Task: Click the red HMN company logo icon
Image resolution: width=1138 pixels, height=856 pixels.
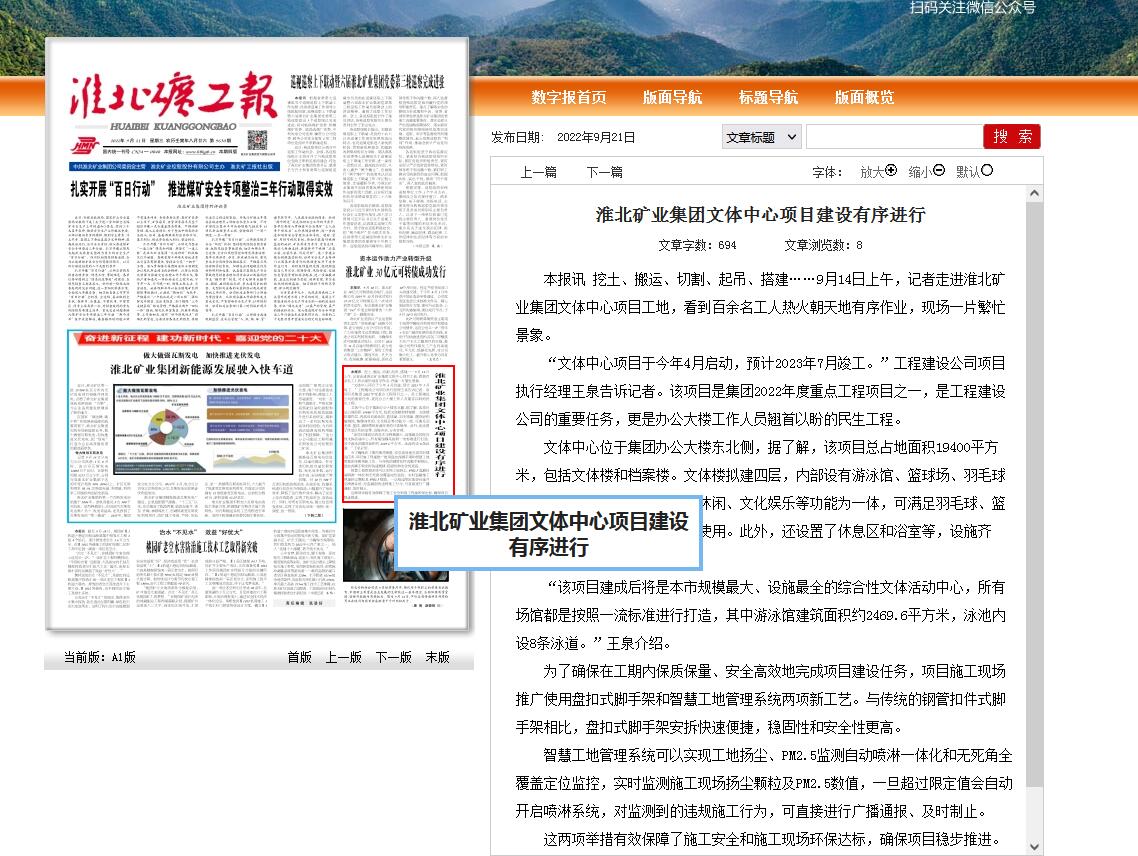Action: click(84, 145)
